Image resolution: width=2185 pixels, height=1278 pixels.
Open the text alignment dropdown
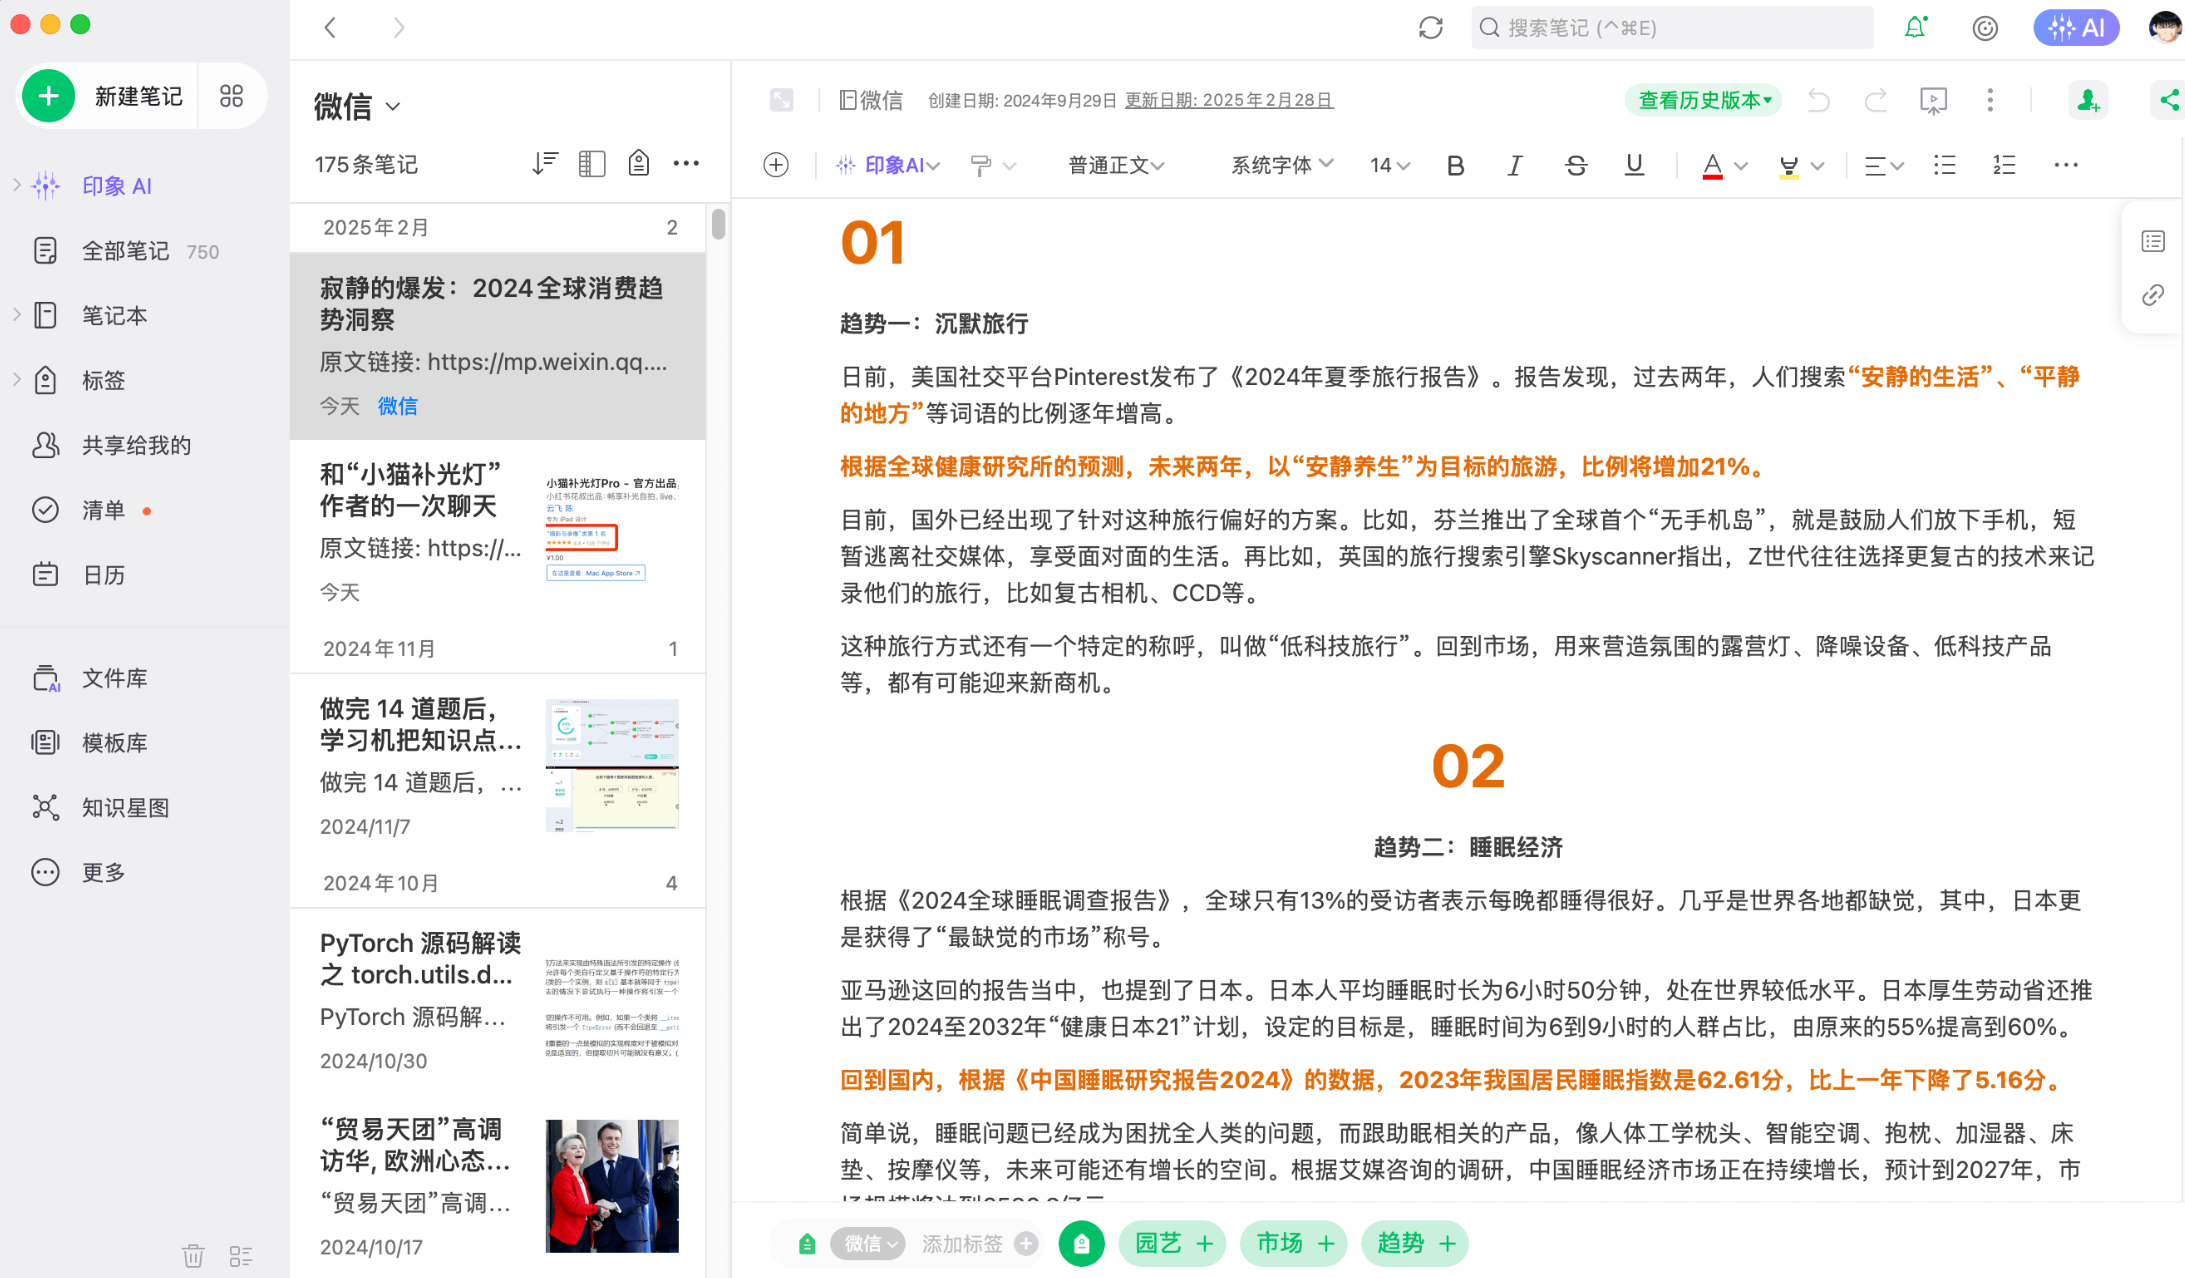pos(1884,166)
